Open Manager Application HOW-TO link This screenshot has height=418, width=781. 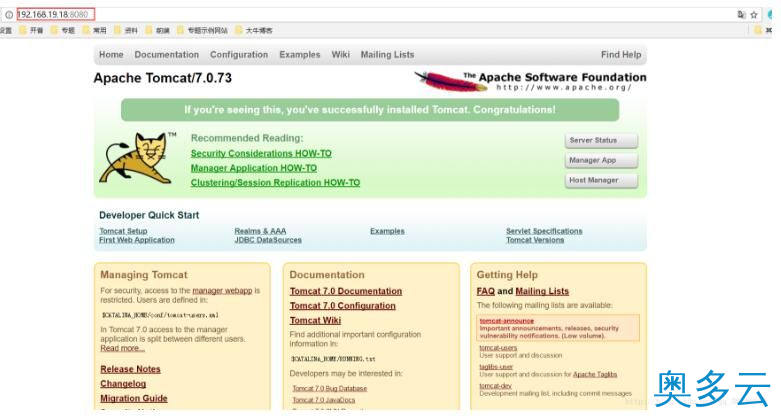pos(254,168)
